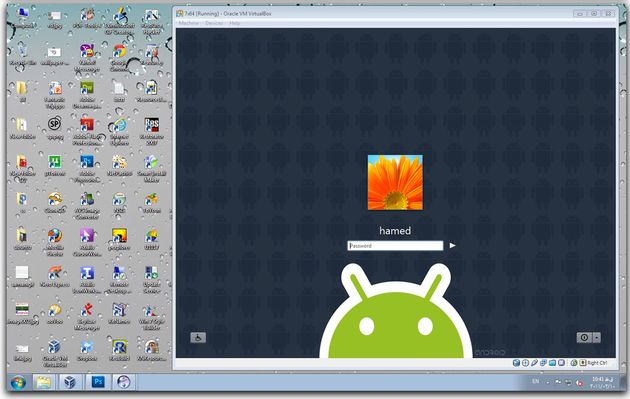Open the Devices menu in VirtualBox
Image resolution: width=630 pixels, height=399 pixels.
click(x=214, y=23)
